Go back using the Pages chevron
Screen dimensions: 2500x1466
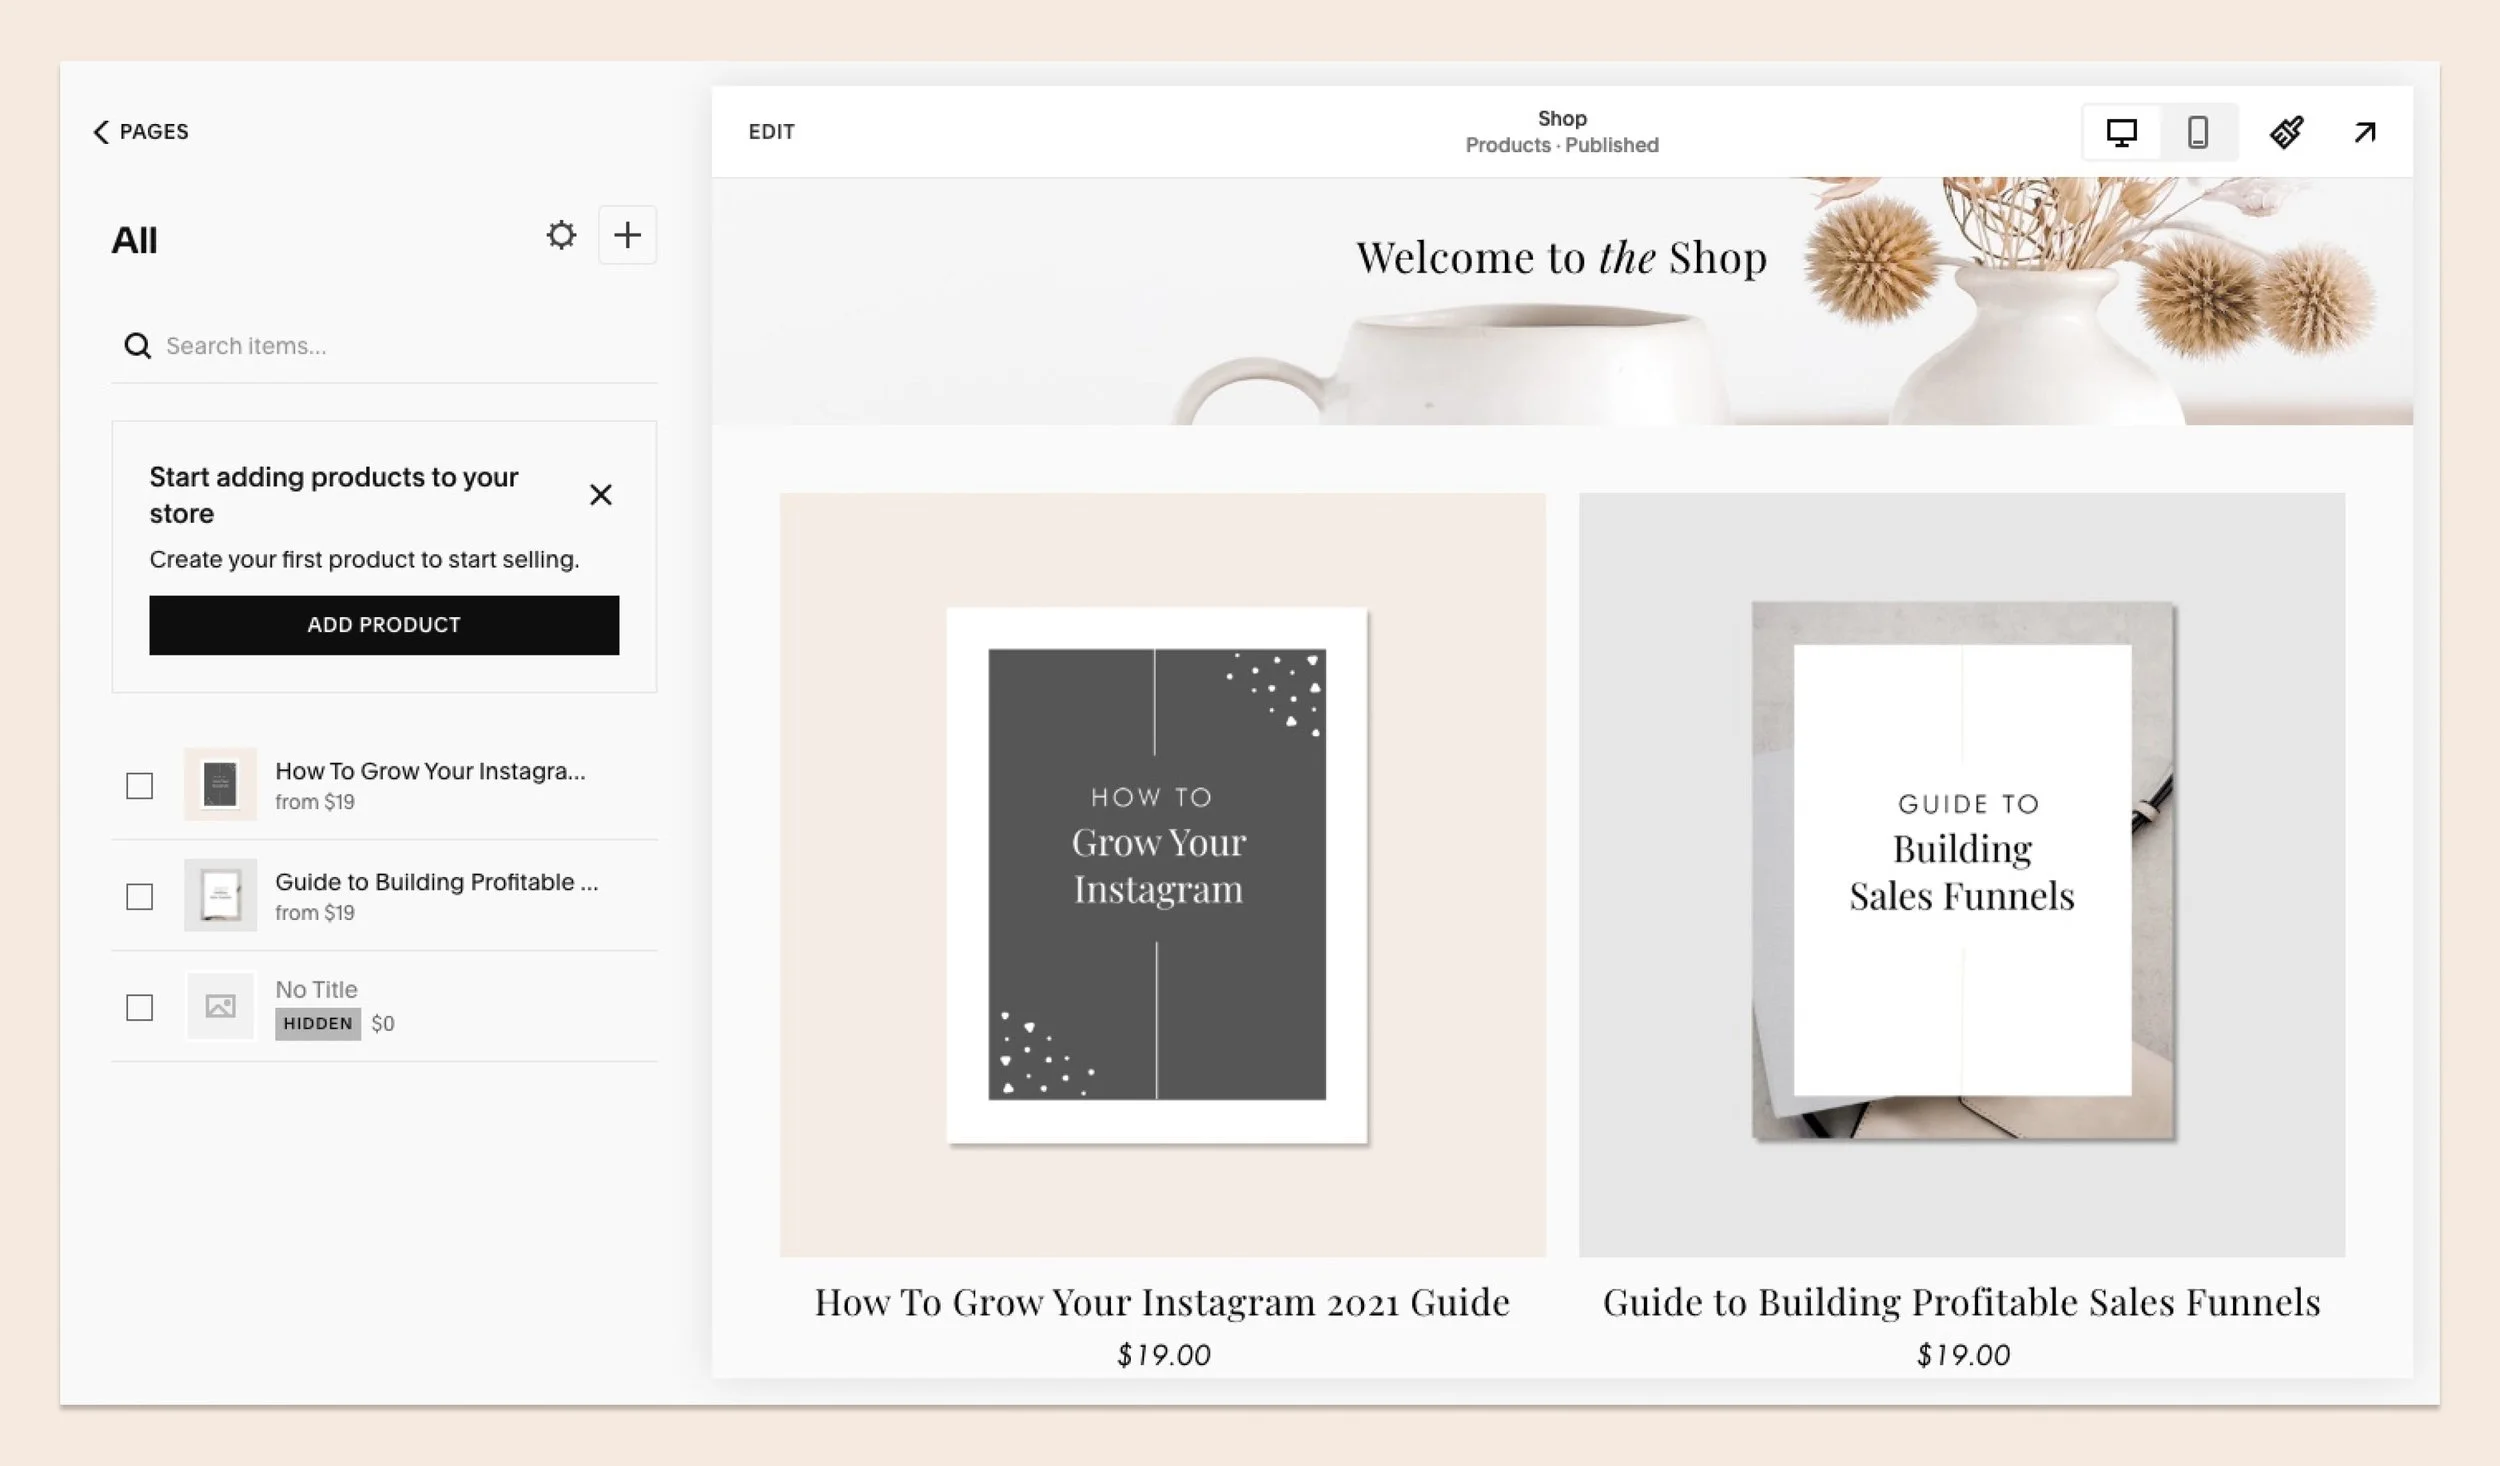pos(101,132)
